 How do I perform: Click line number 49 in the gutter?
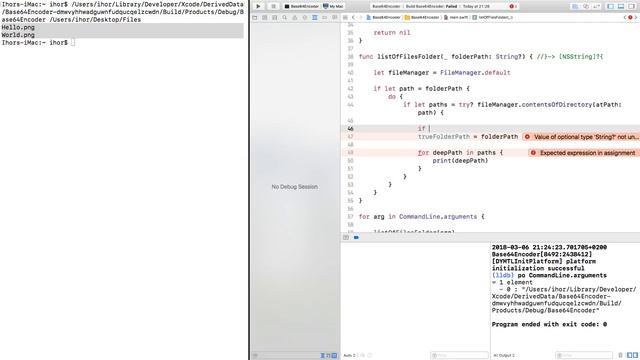pyautogui.click(x=350, y=153)
